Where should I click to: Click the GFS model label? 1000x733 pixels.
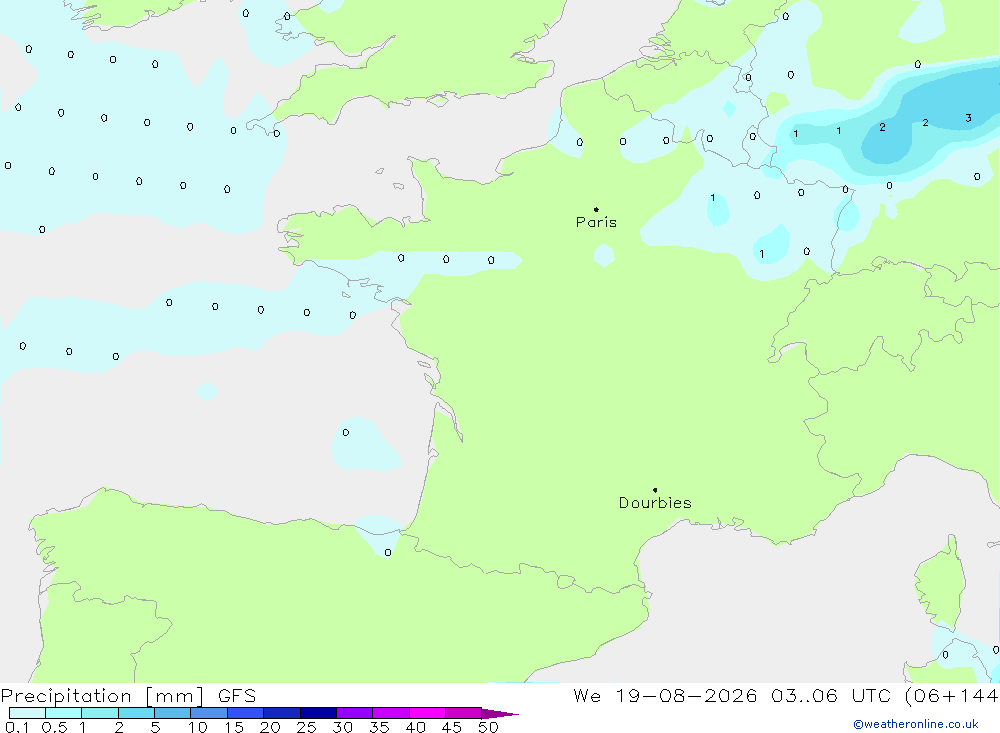237,696
